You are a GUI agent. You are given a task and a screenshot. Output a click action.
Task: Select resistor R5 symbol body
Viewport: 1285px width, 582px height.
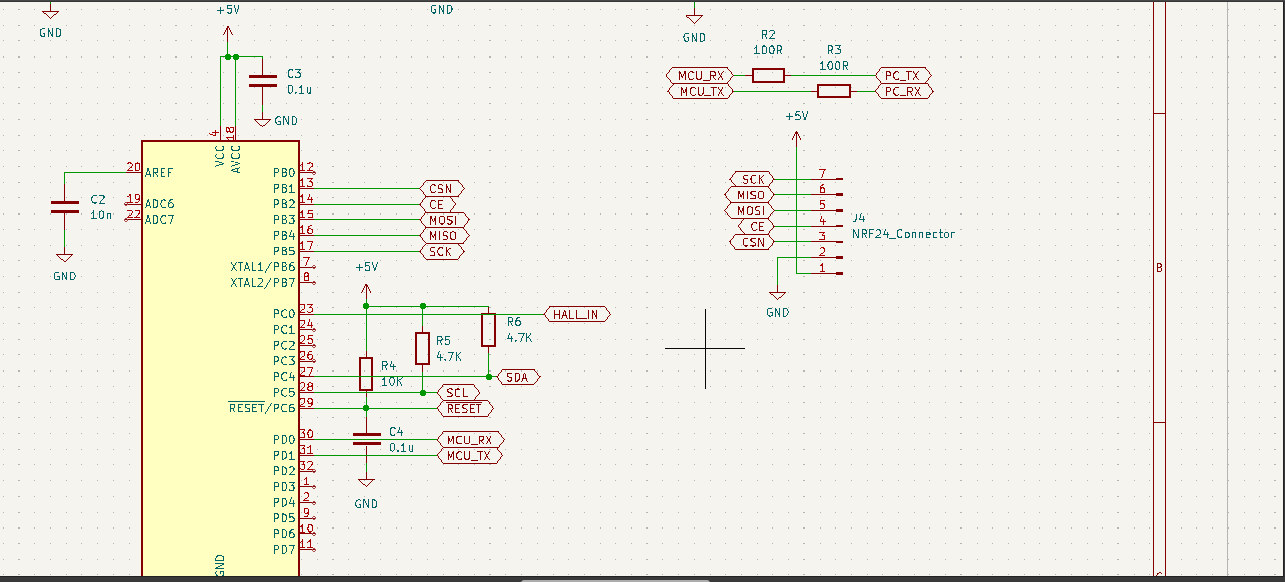[x=422, y=348]
